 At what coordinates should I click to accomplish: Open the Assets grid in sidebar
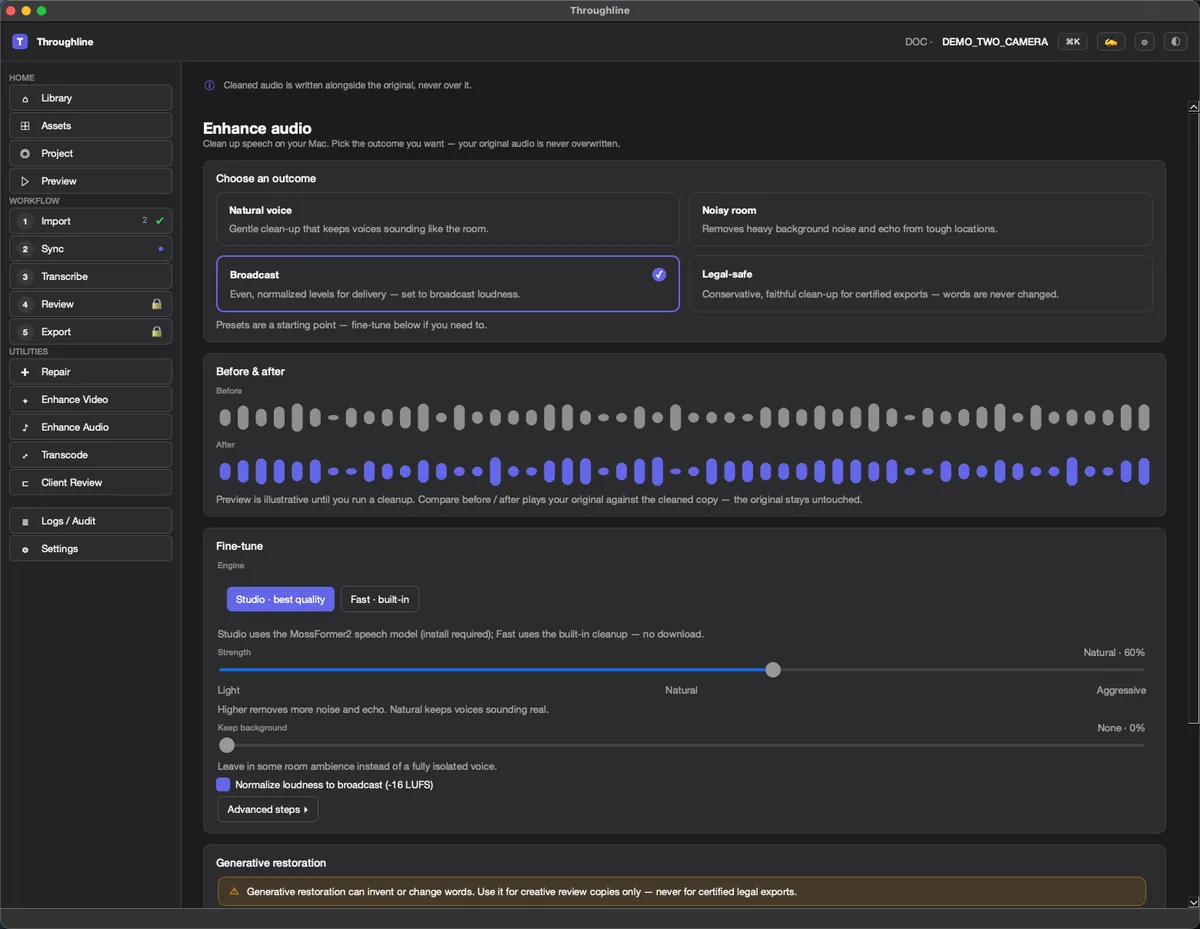[90, 126]
